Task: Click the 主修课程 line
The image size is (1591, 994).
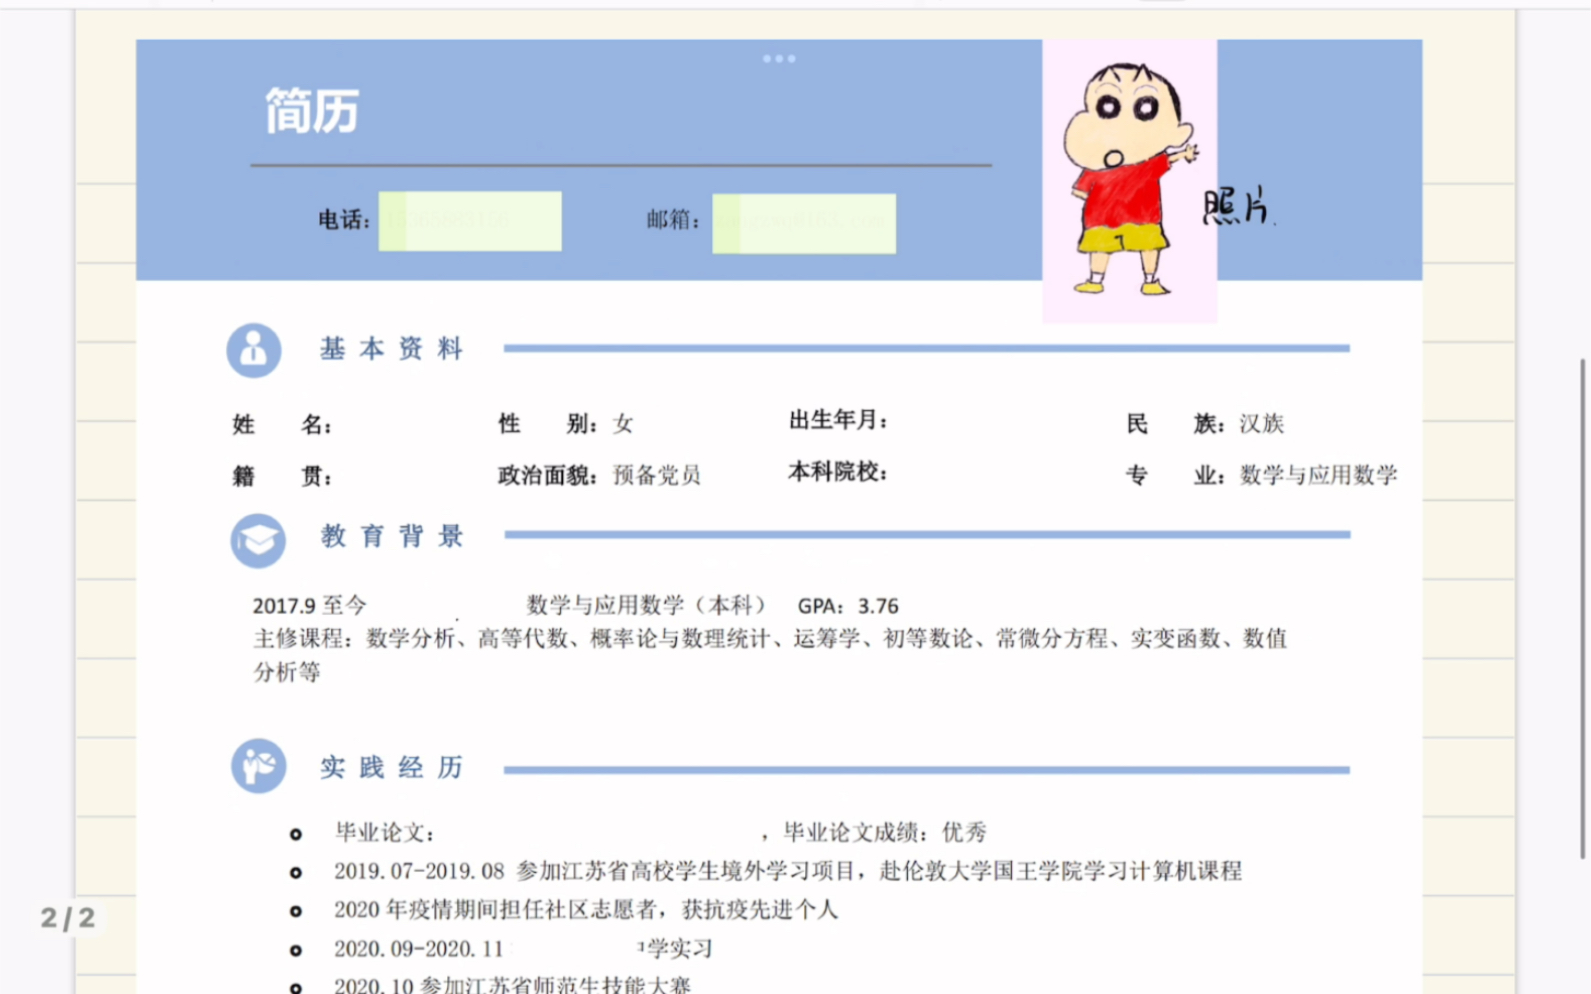Action: point(770,639)
